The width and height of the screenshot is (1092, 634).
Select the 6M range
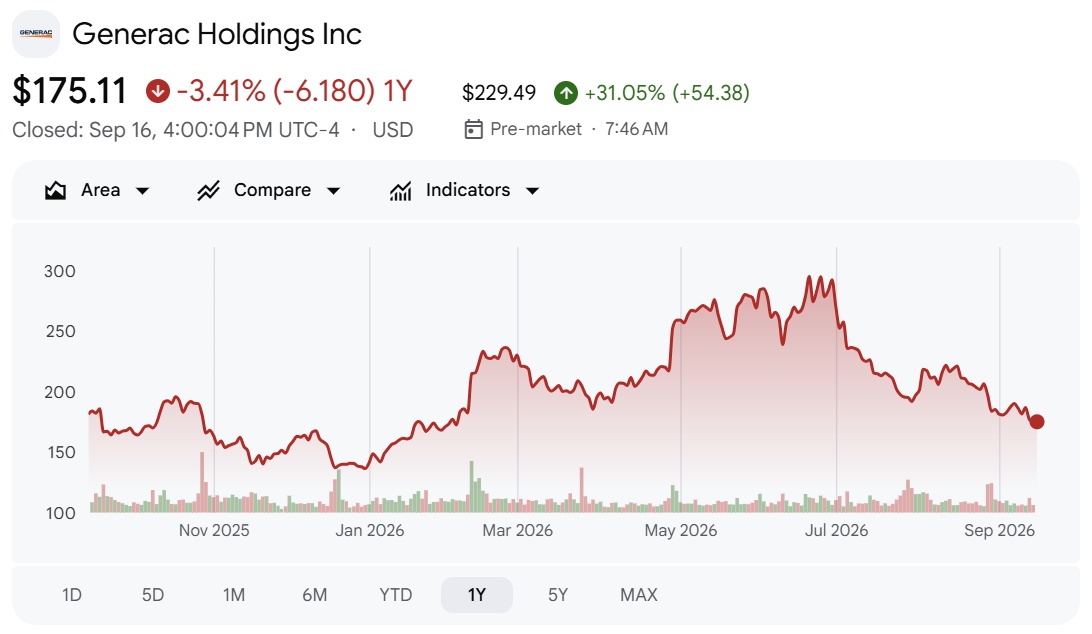tap(315, 595)
